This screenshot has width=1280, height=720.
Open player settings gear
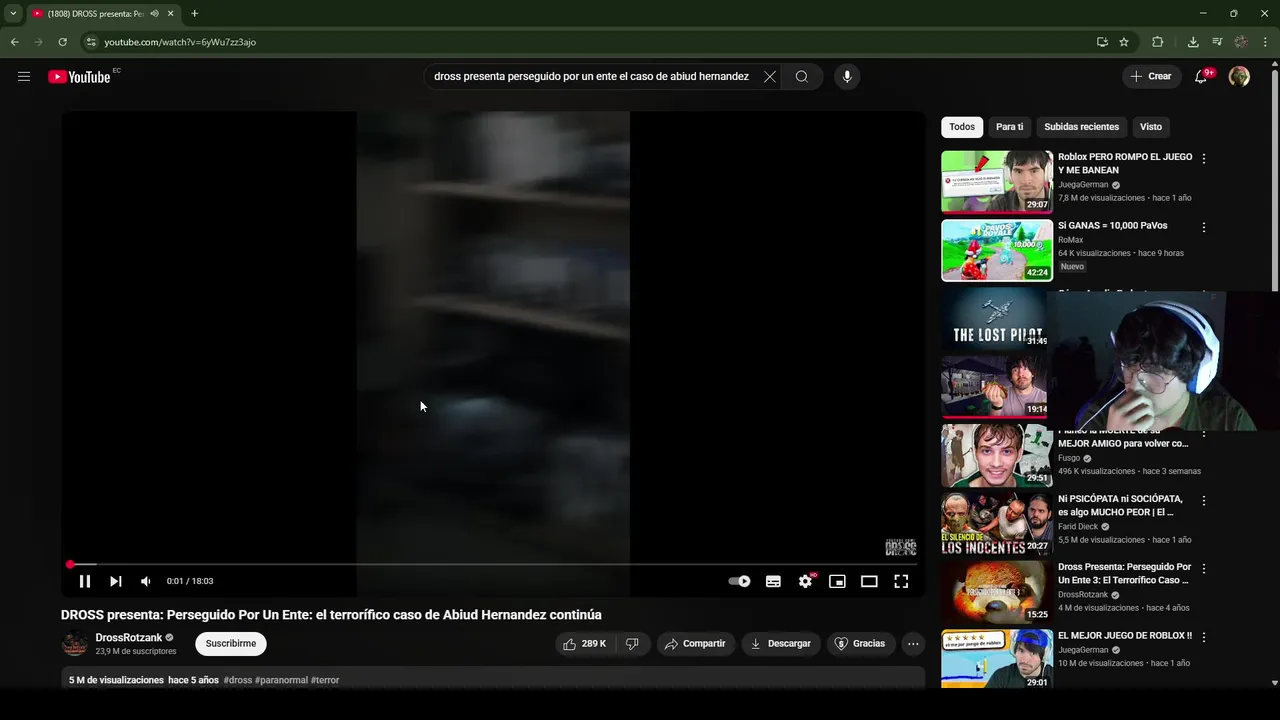coord(805,581)
